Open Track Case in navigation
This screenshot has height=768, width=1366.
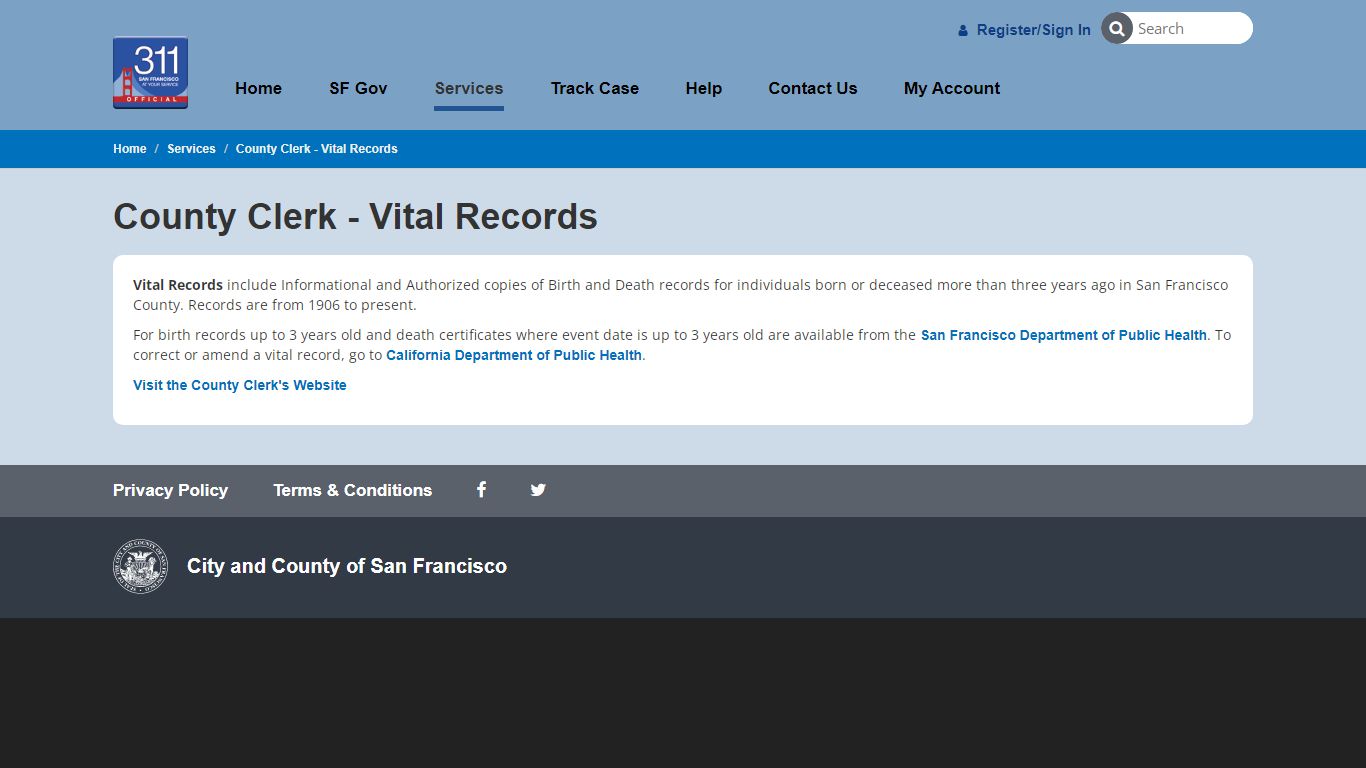click(x=594, y=88)
